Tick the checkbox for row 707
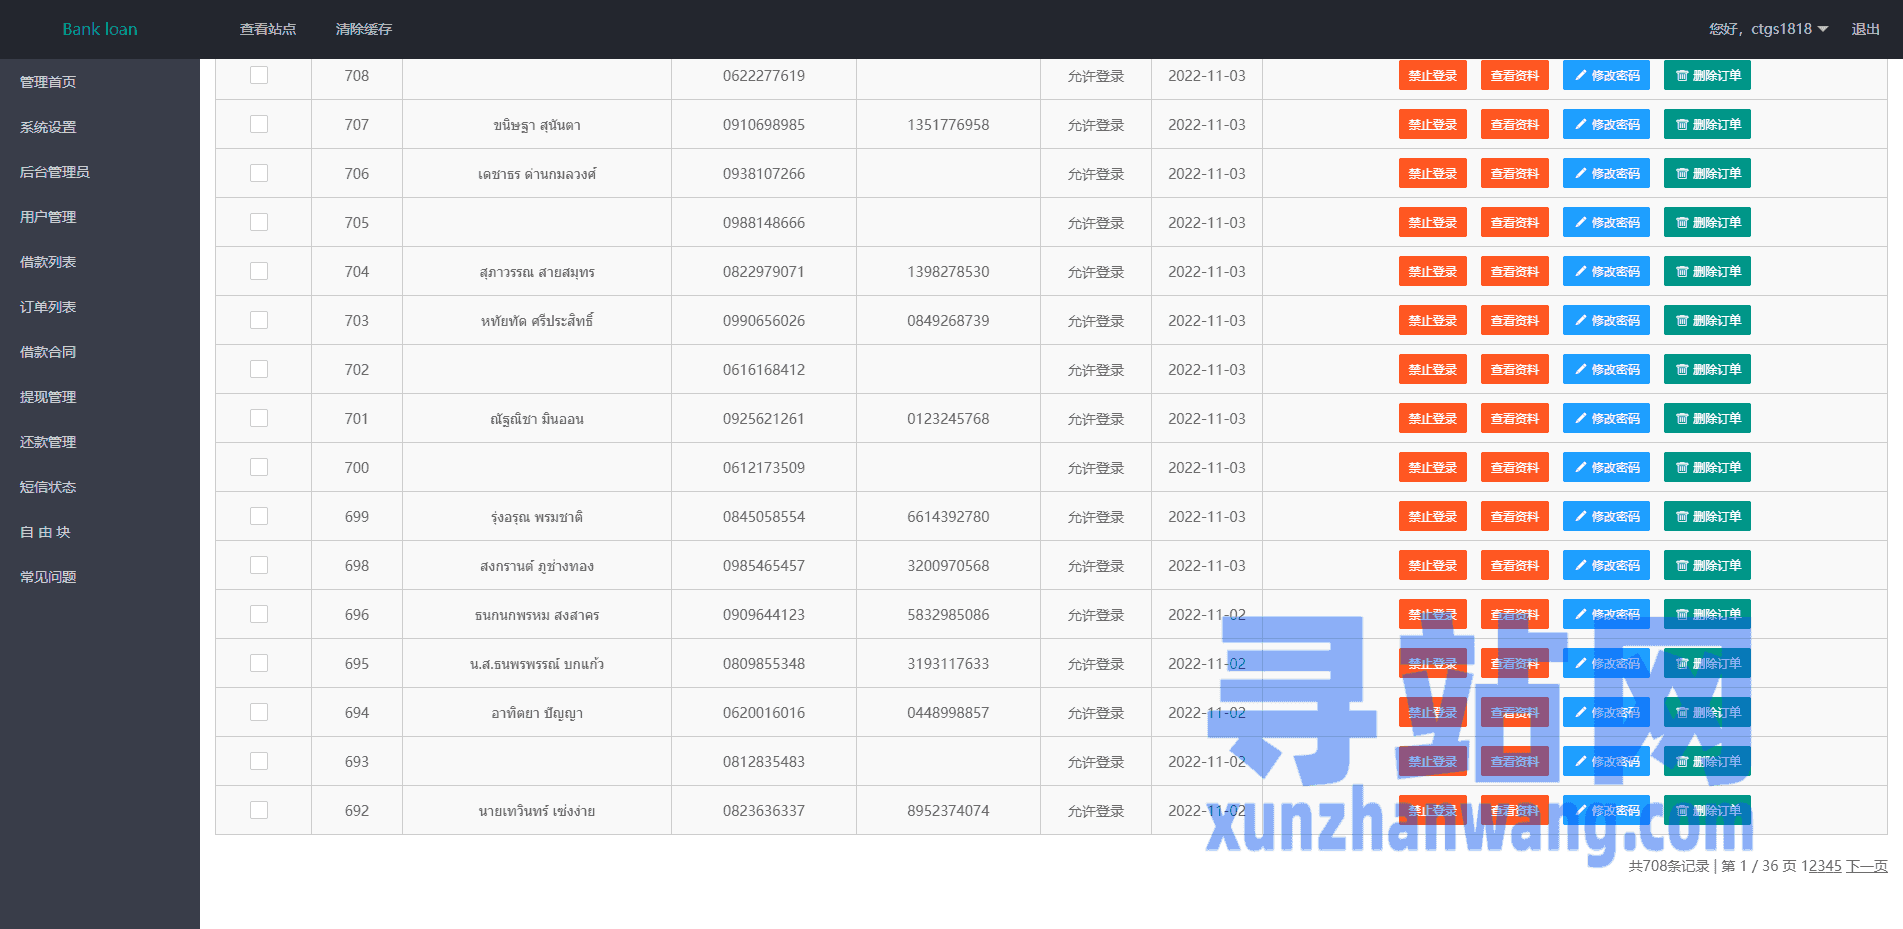 (259, 124)
